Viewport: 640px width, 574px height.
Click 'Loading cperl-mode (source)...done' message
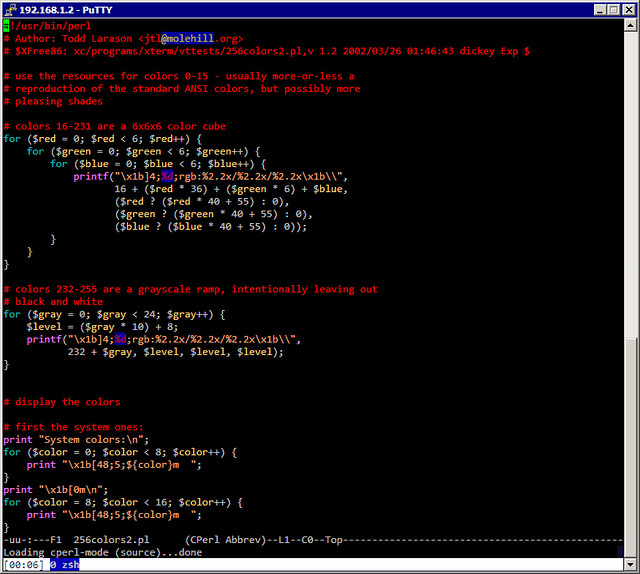click(103, 552)
